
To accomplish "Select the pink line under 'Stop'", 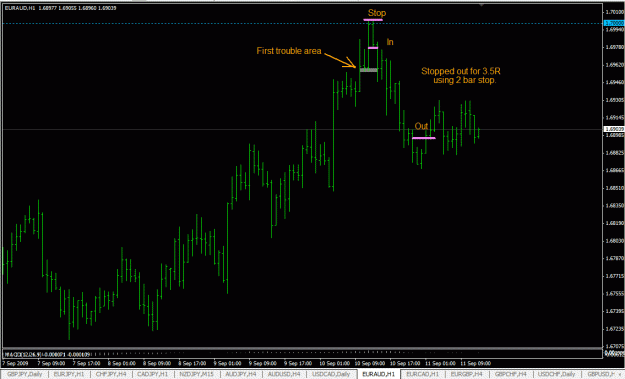I will tap(373, 20).
